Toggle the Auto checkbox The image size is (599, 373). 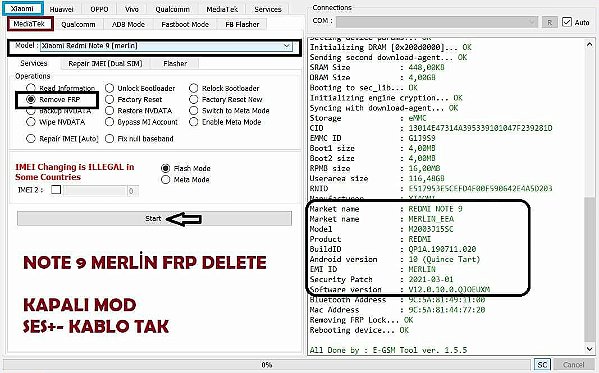(x=567, y=22)
